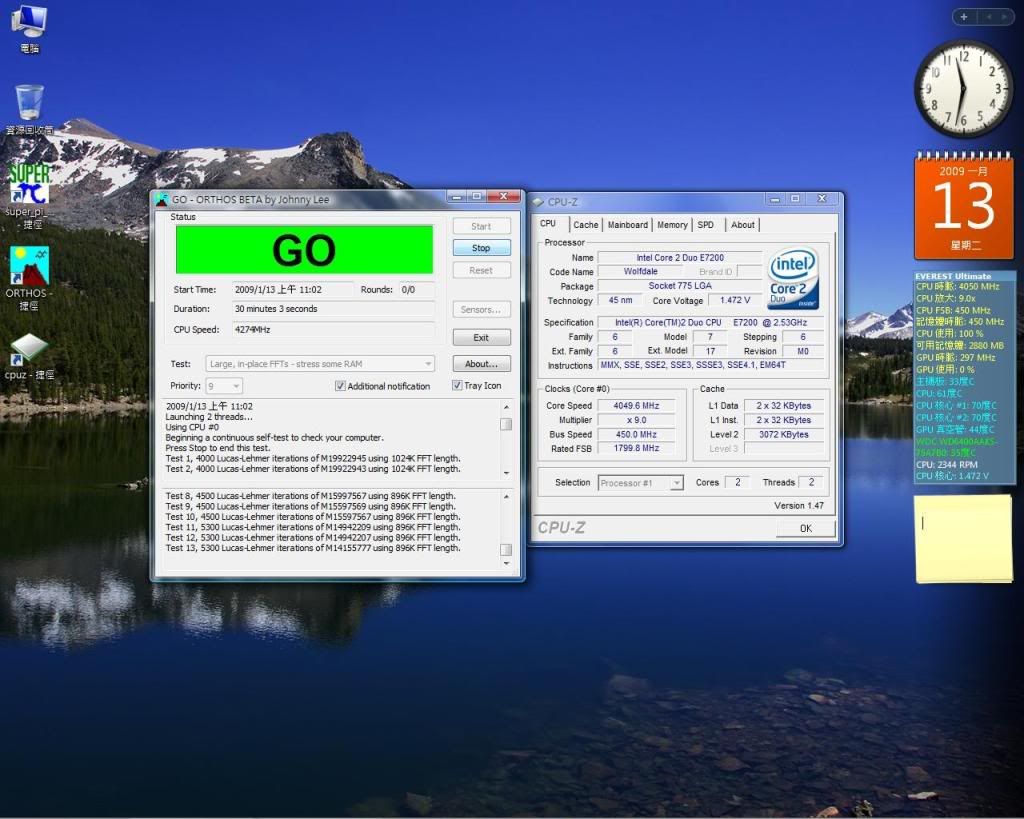The height and width of the screenshot is (819, 1024).
Task: Click the Rated FSB value 1799.8 MHz
Action: [x=636, y=449]
